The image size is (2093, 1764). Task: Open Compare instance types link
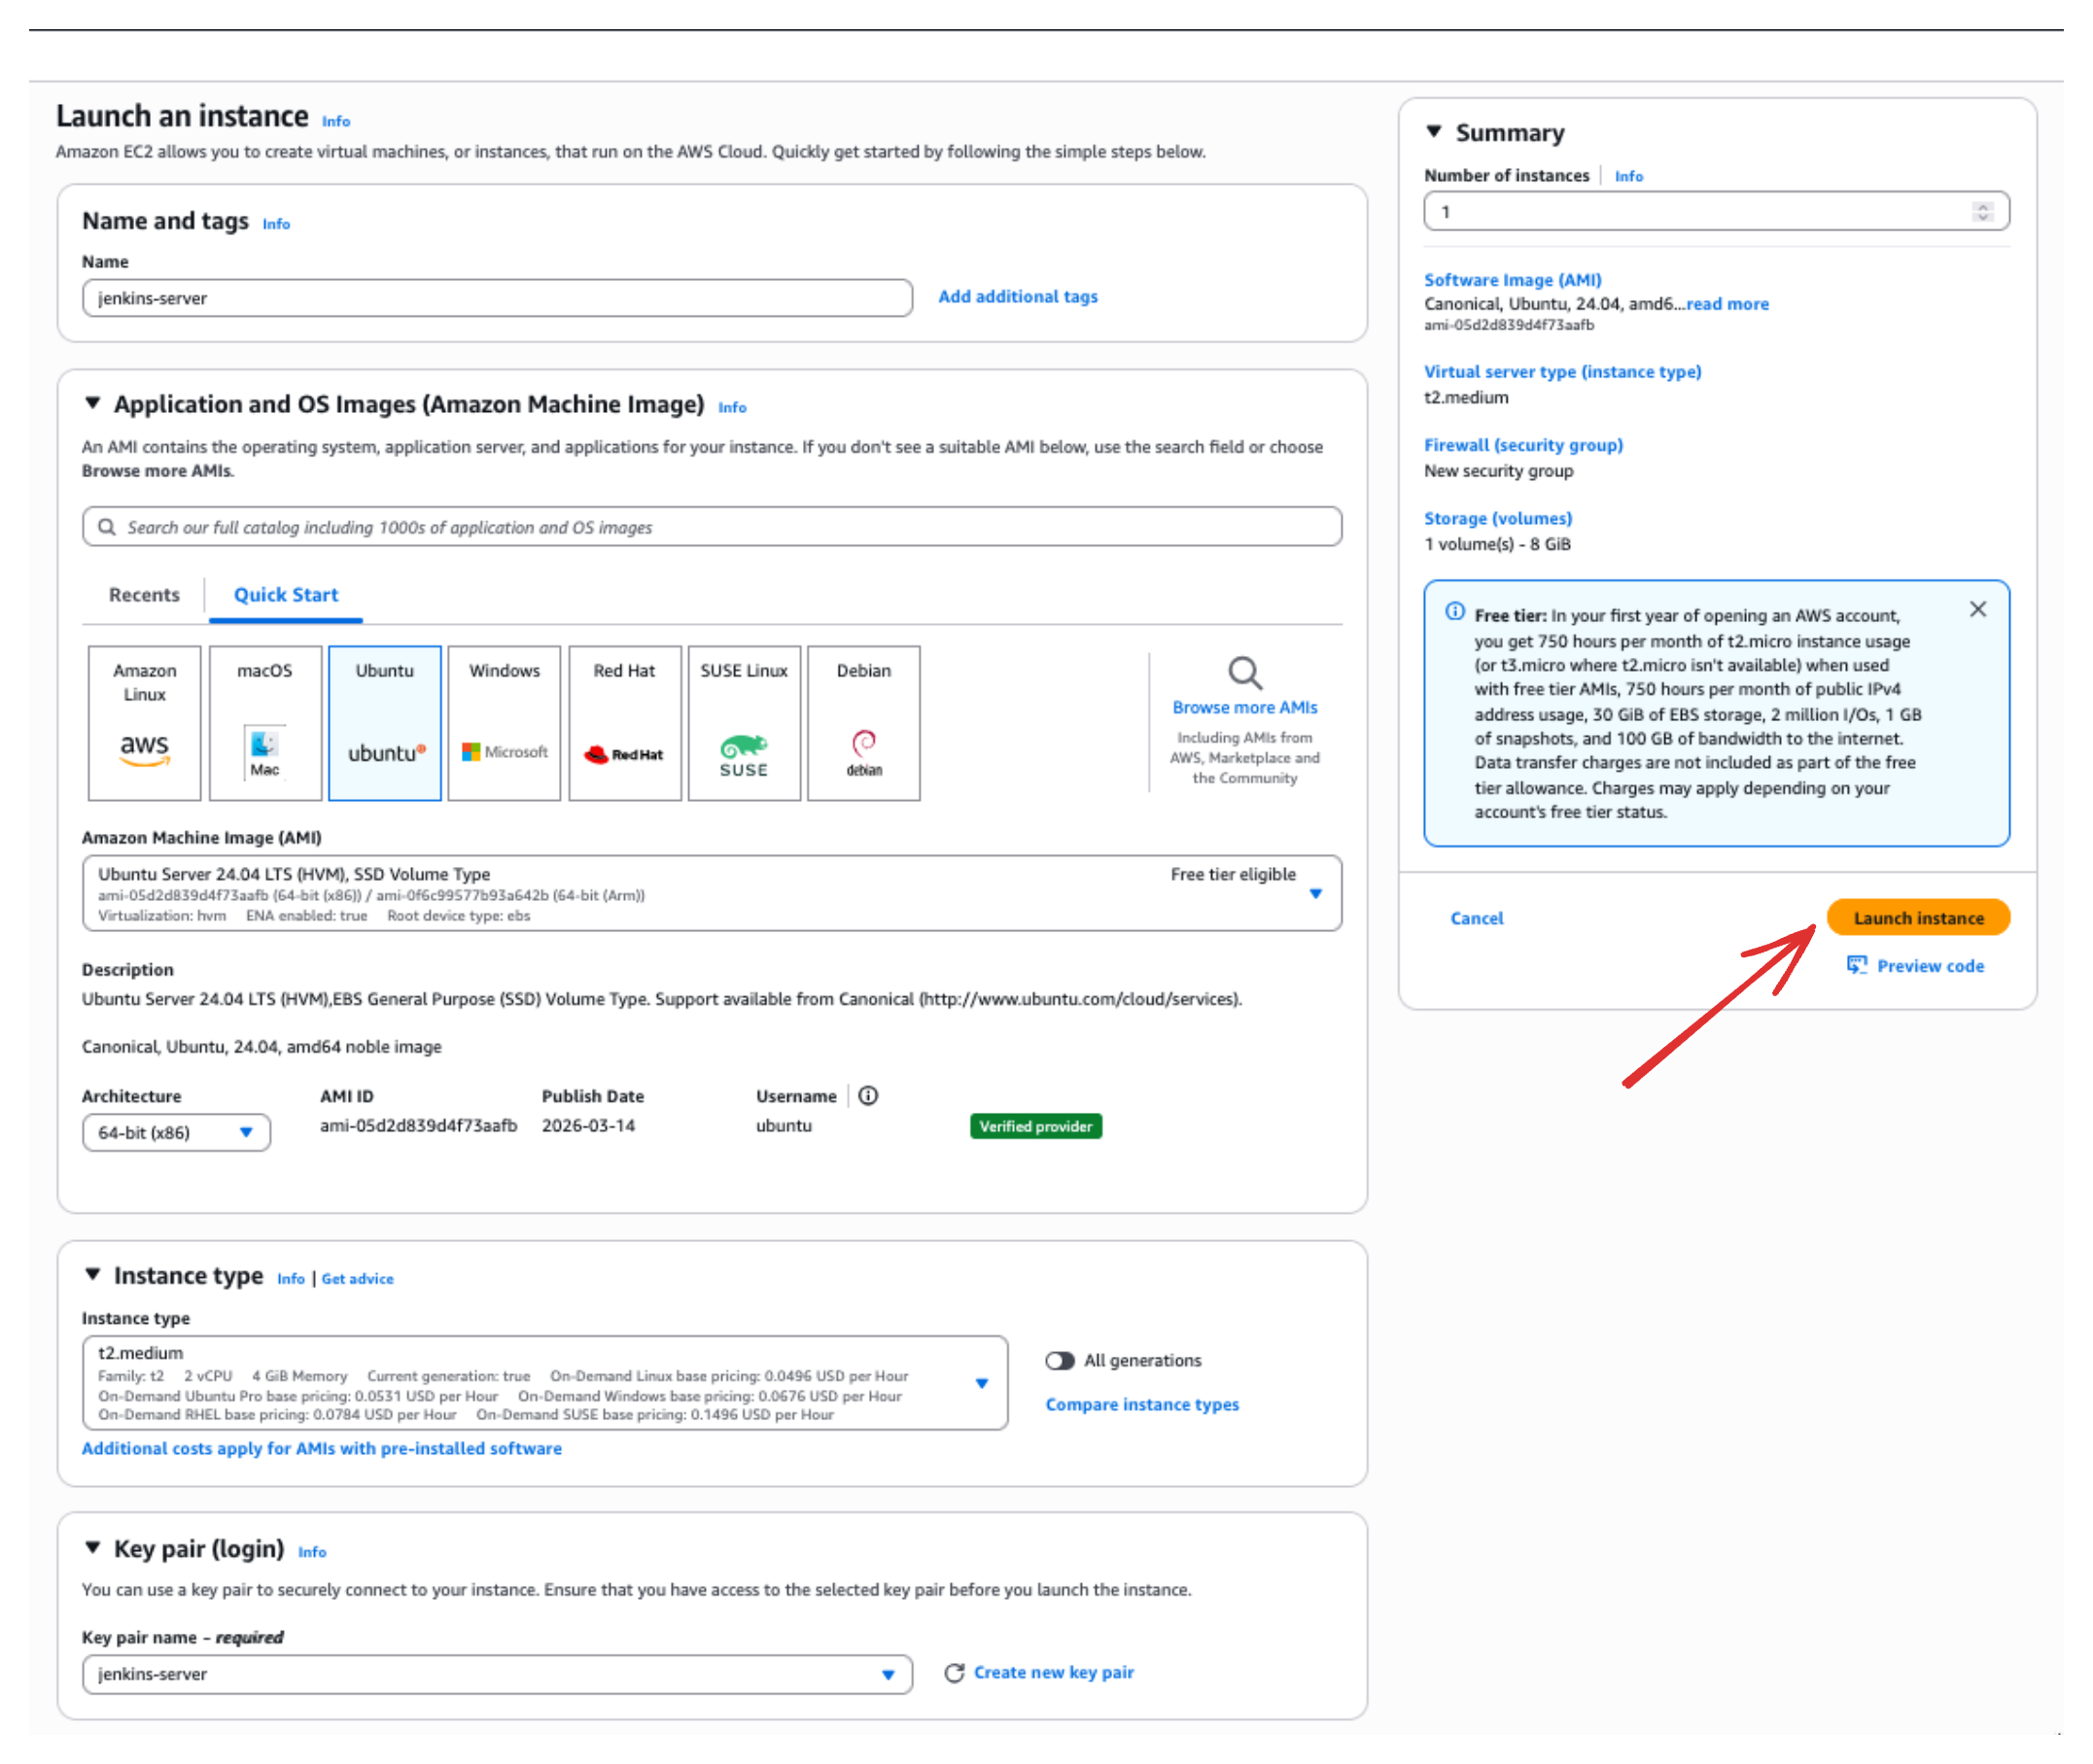[x=1142, y=1406]
